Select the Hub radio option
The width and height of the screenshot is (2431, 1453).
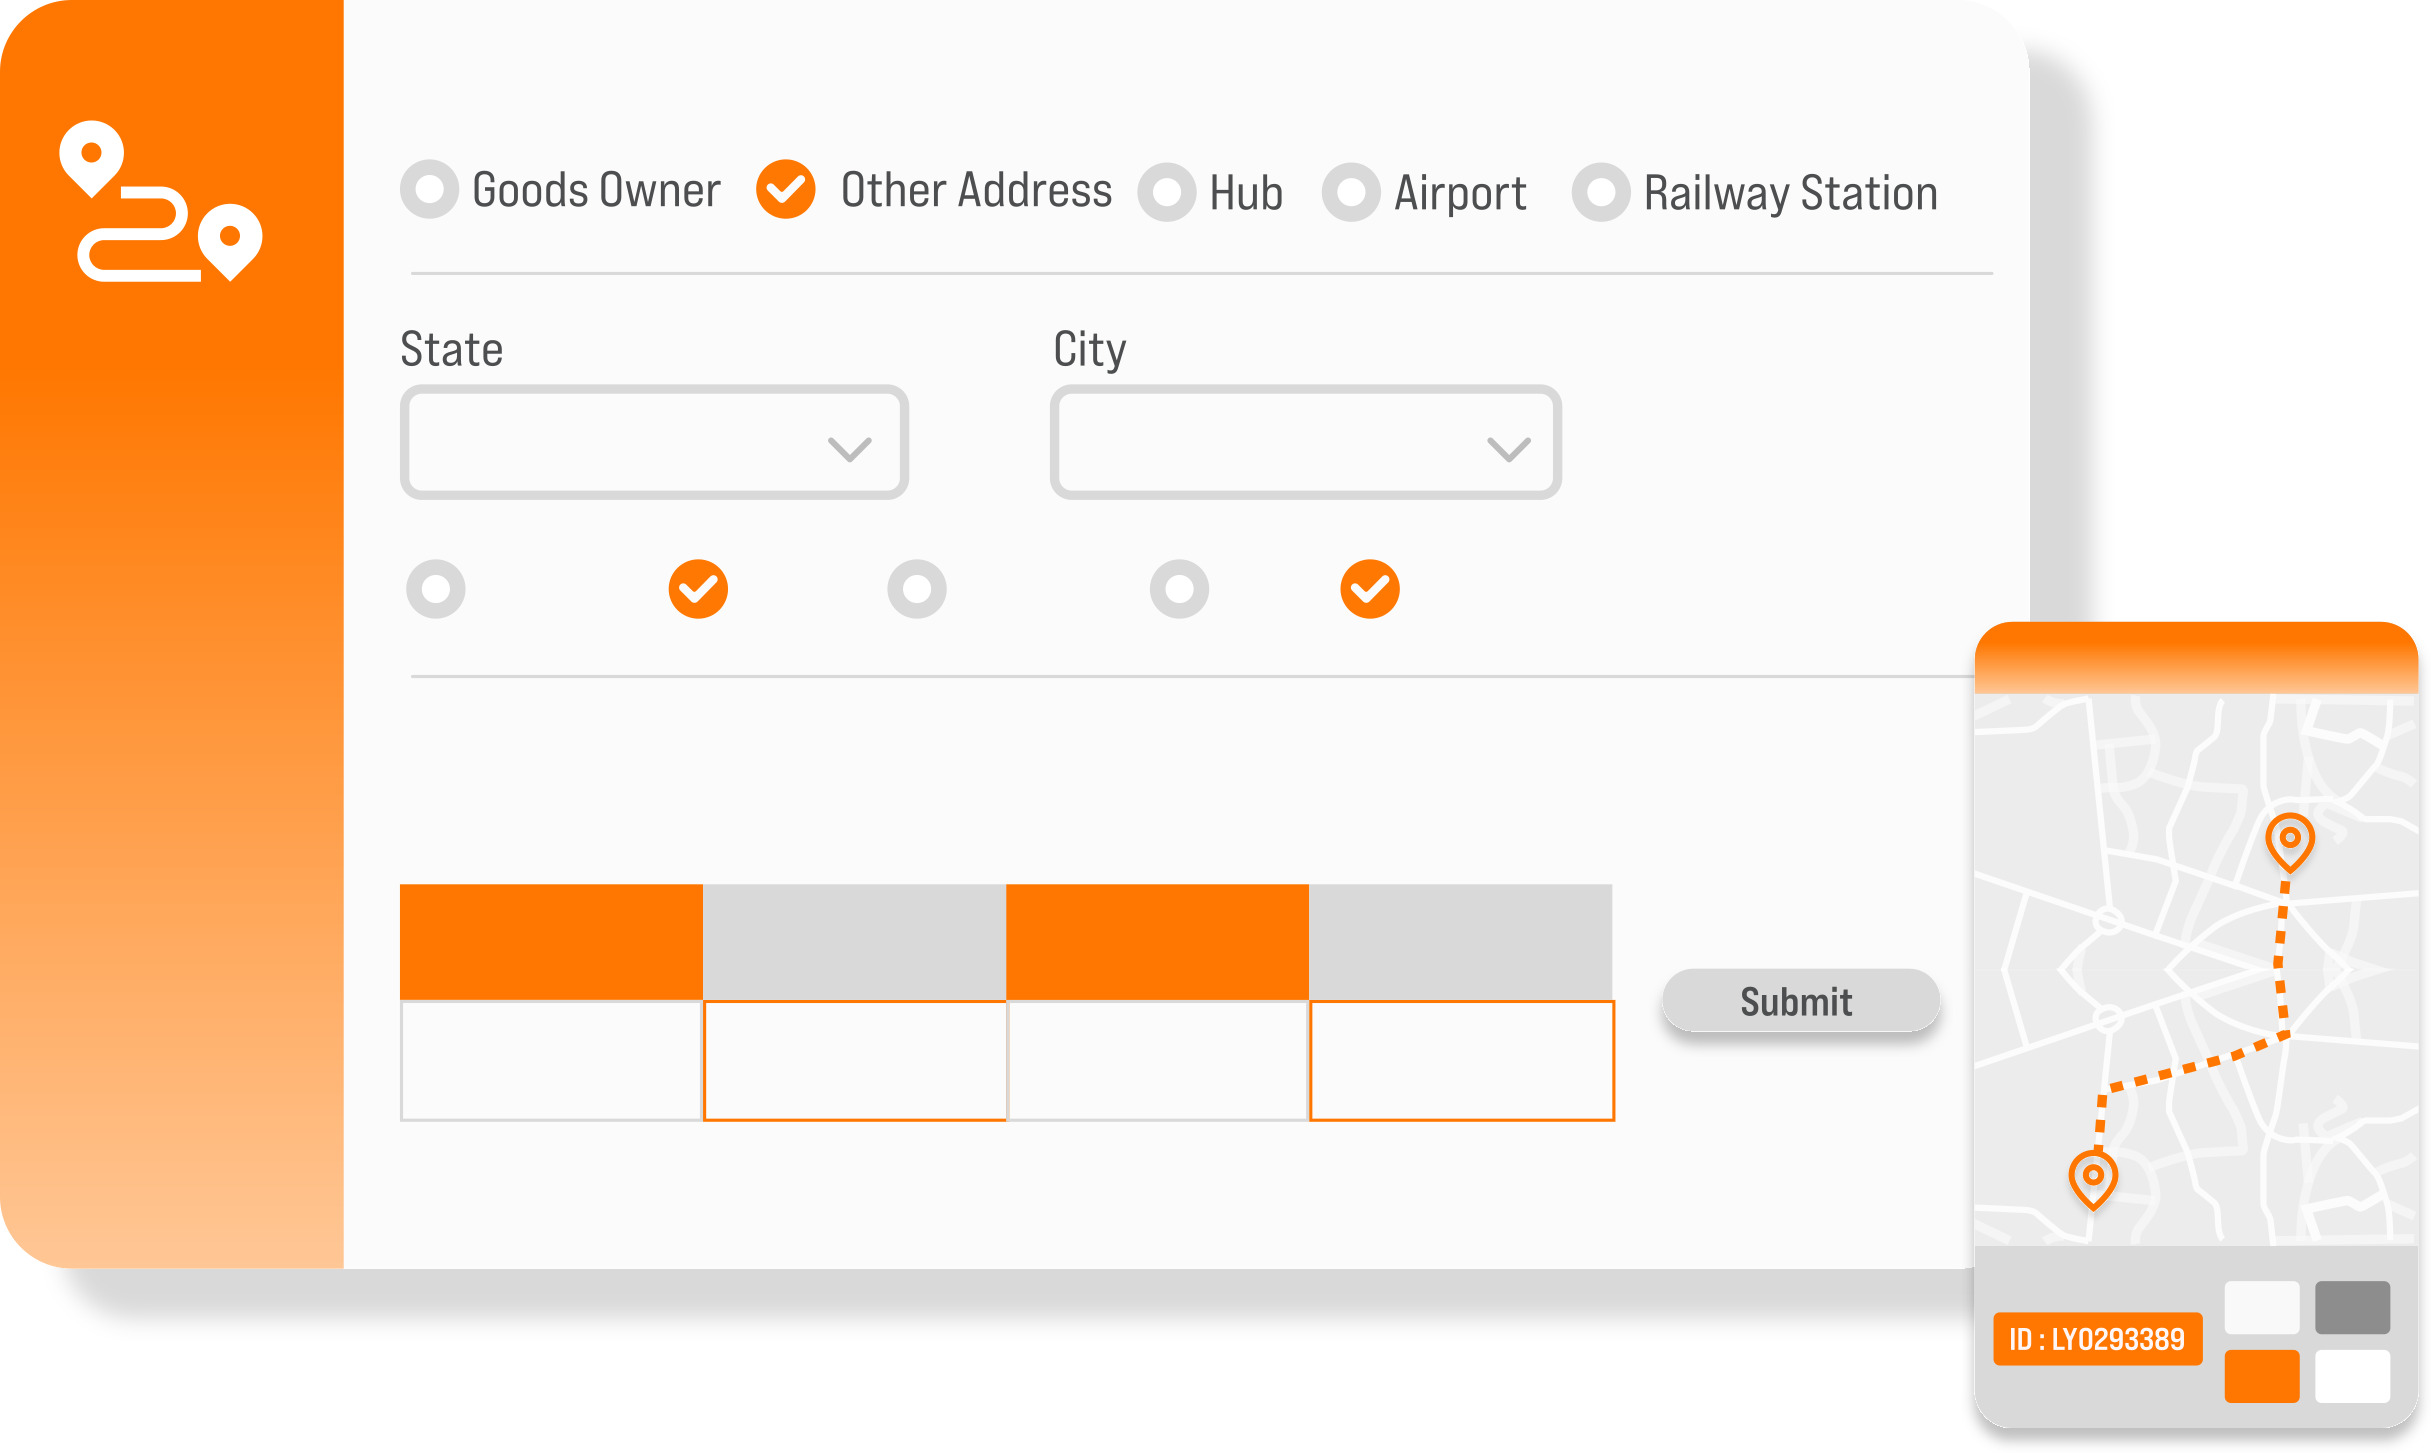(1167, 192)
